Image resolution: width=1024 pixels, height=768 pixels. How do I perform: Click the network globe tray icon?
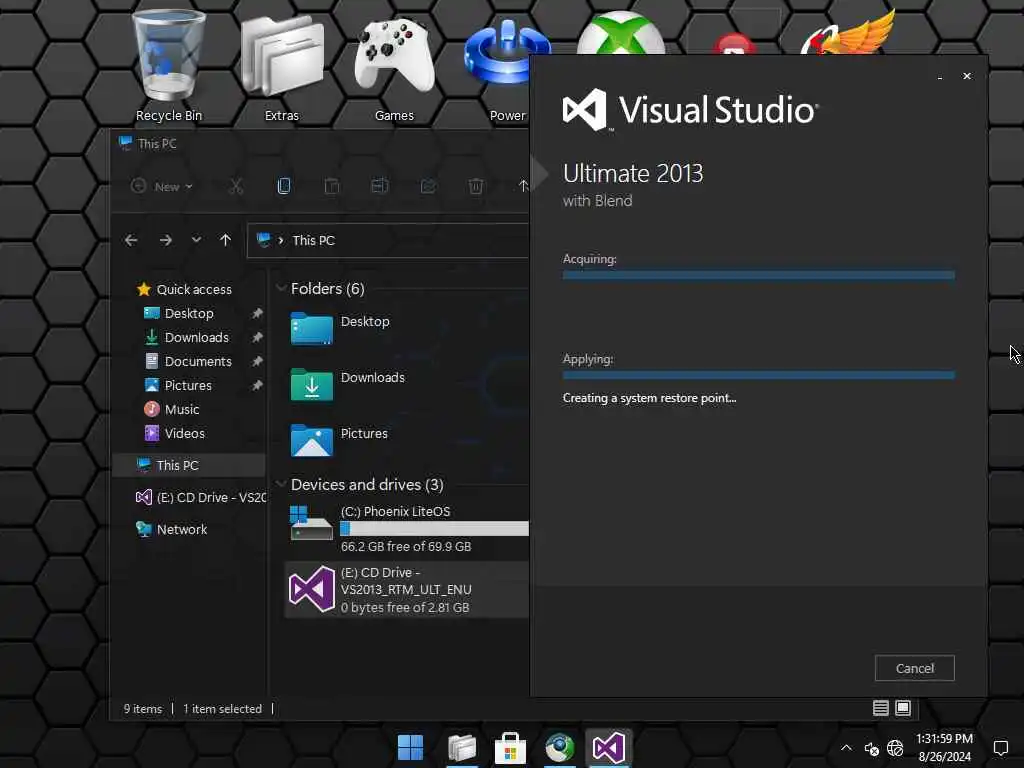click(x=895, y=748)
